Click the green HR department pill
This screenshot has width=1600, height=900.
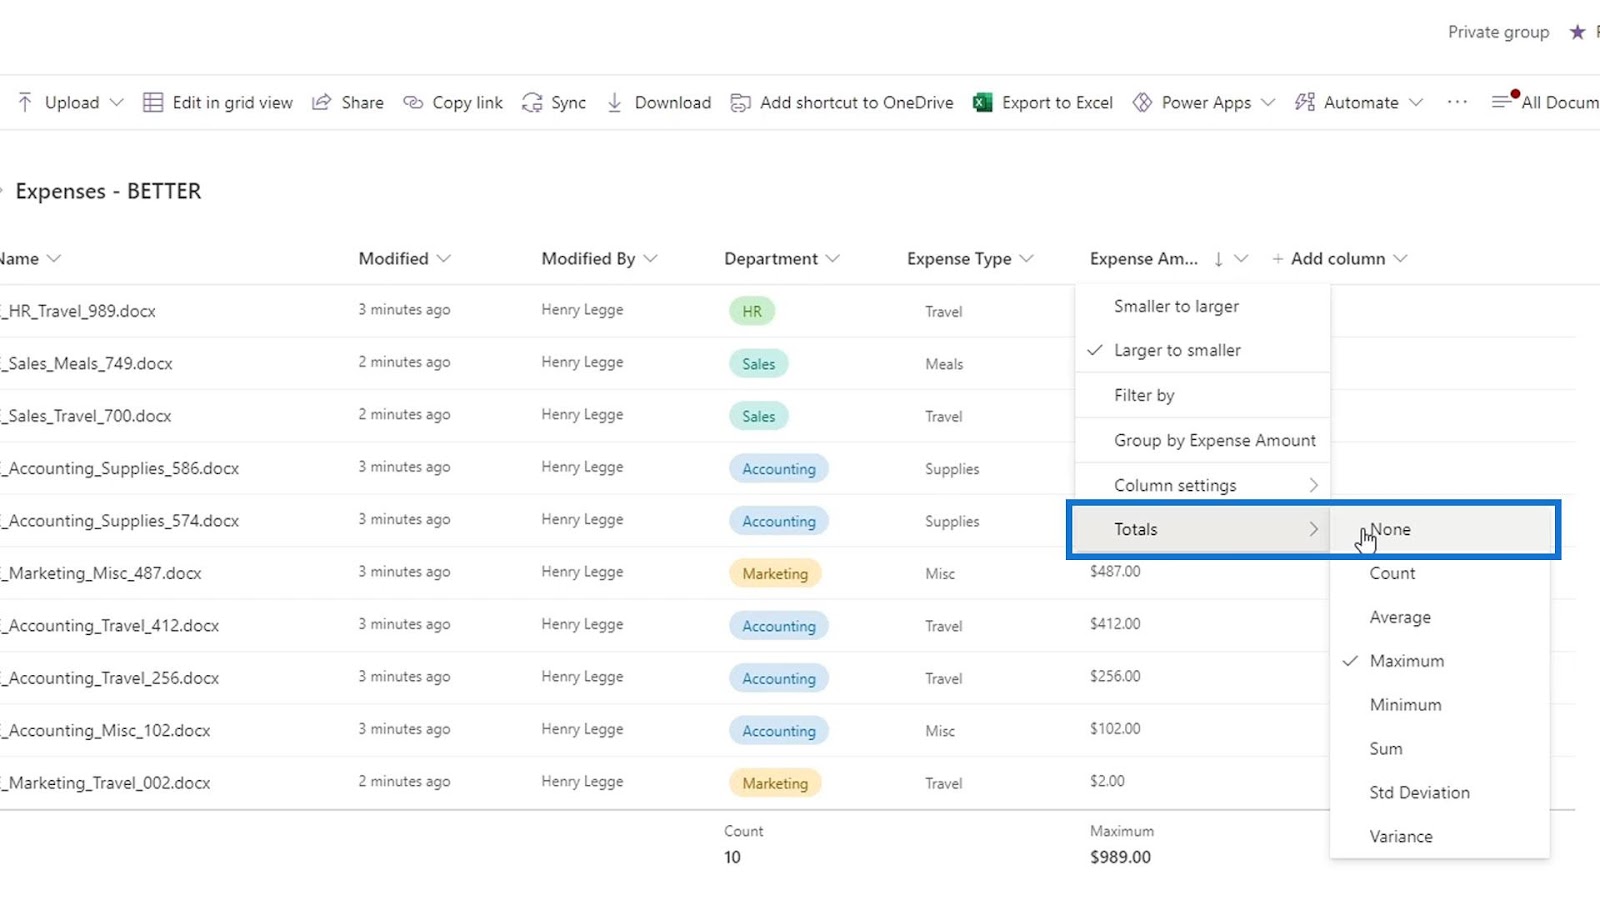click(752, 311)
